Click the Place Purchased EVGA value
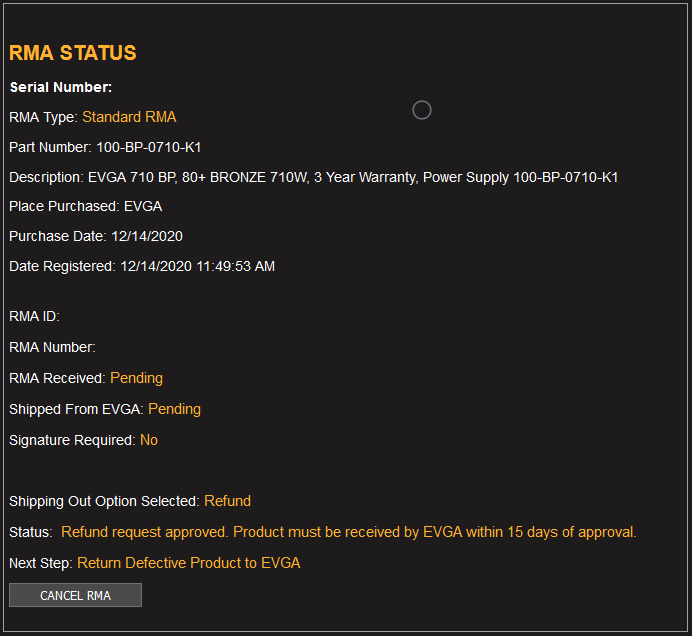The image size is (692, 636). pyautogui.click(x=143, y=206)
